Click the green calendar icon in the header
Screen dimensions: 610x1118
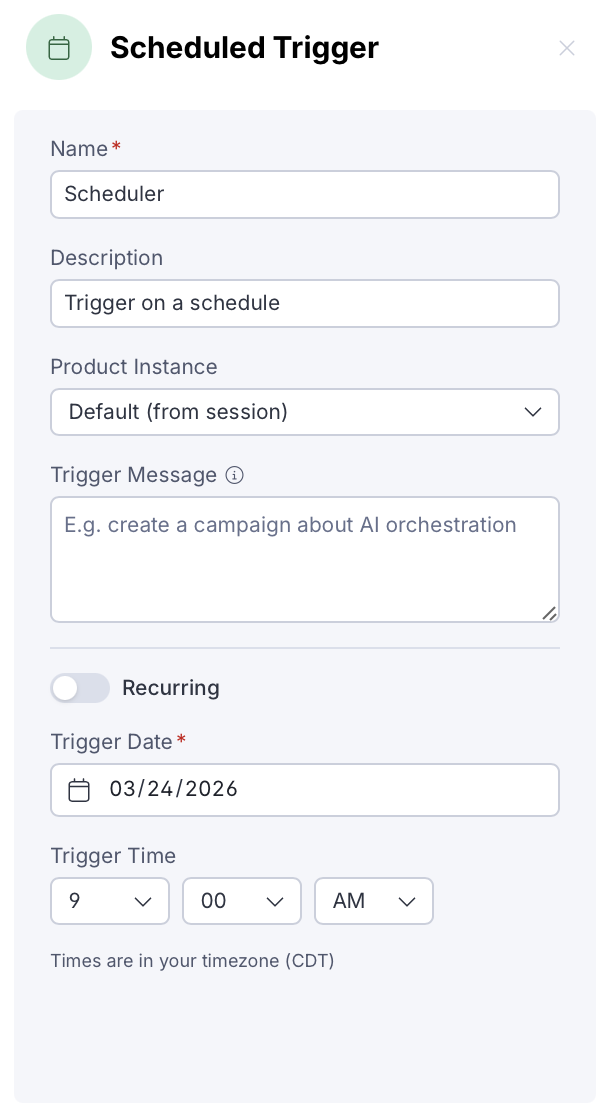pyautogui.click(x=59, y=46)
